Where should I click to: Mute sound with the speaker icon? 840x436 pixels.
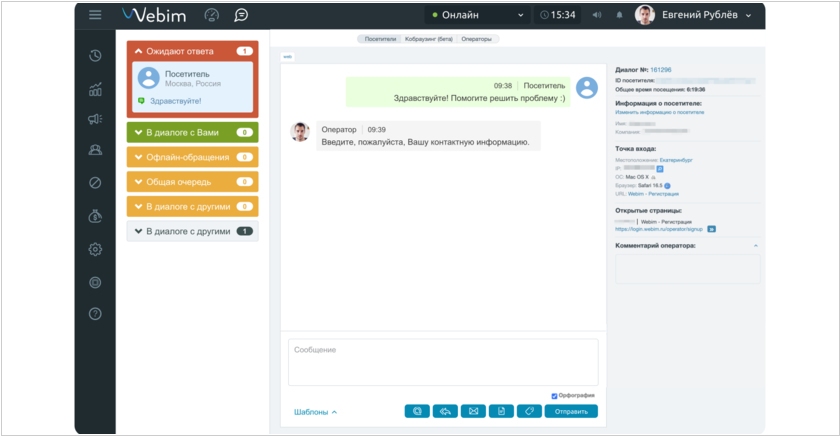pos(597,15)
